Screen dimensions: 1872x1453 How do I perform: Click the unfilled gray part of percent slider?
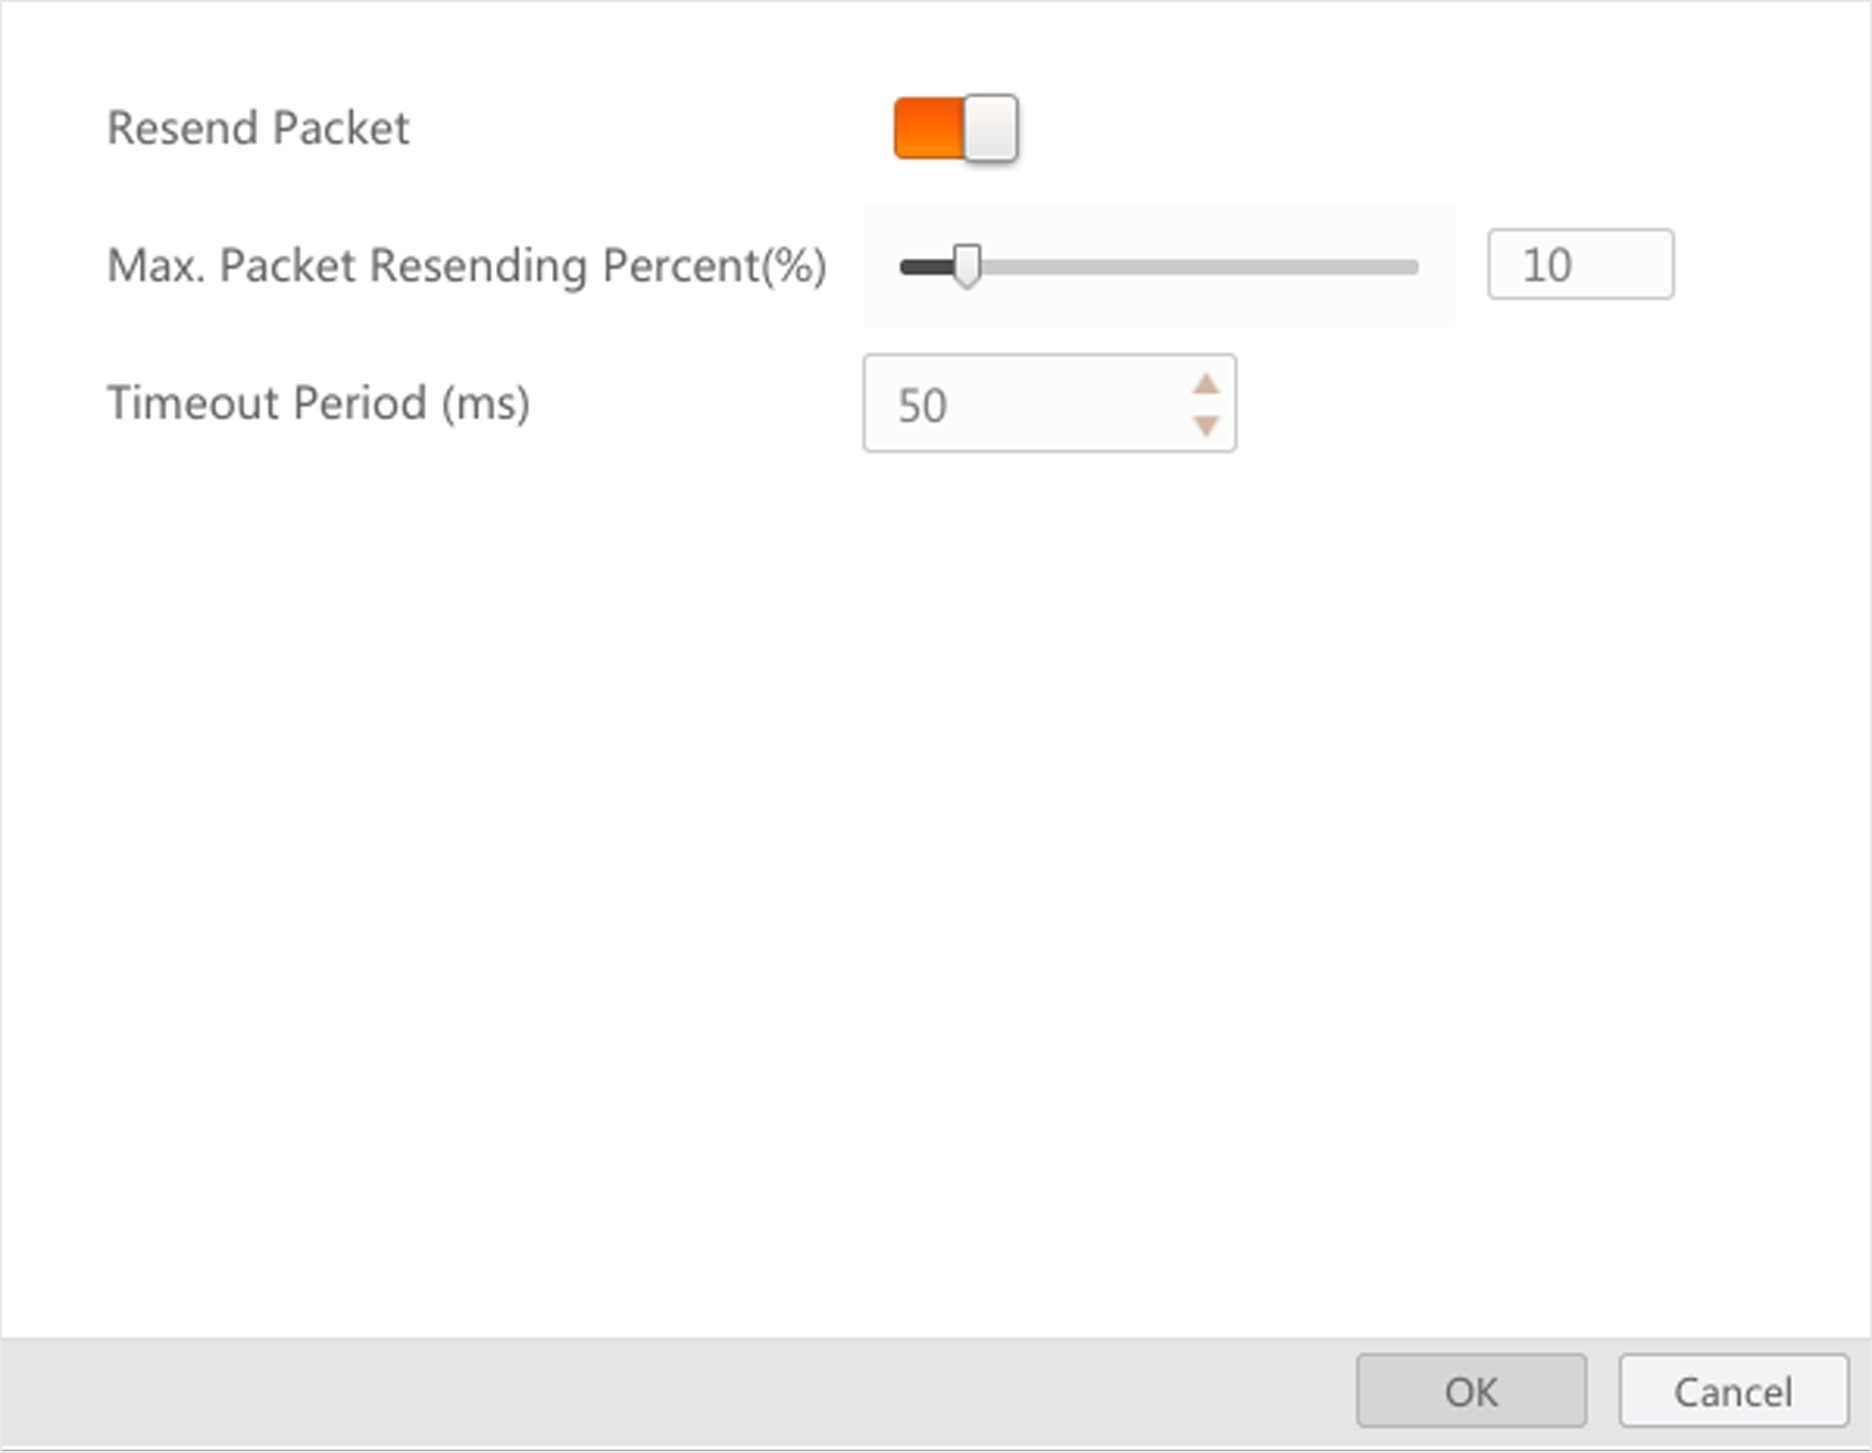pyautogui.click(x=1200, y=267)
